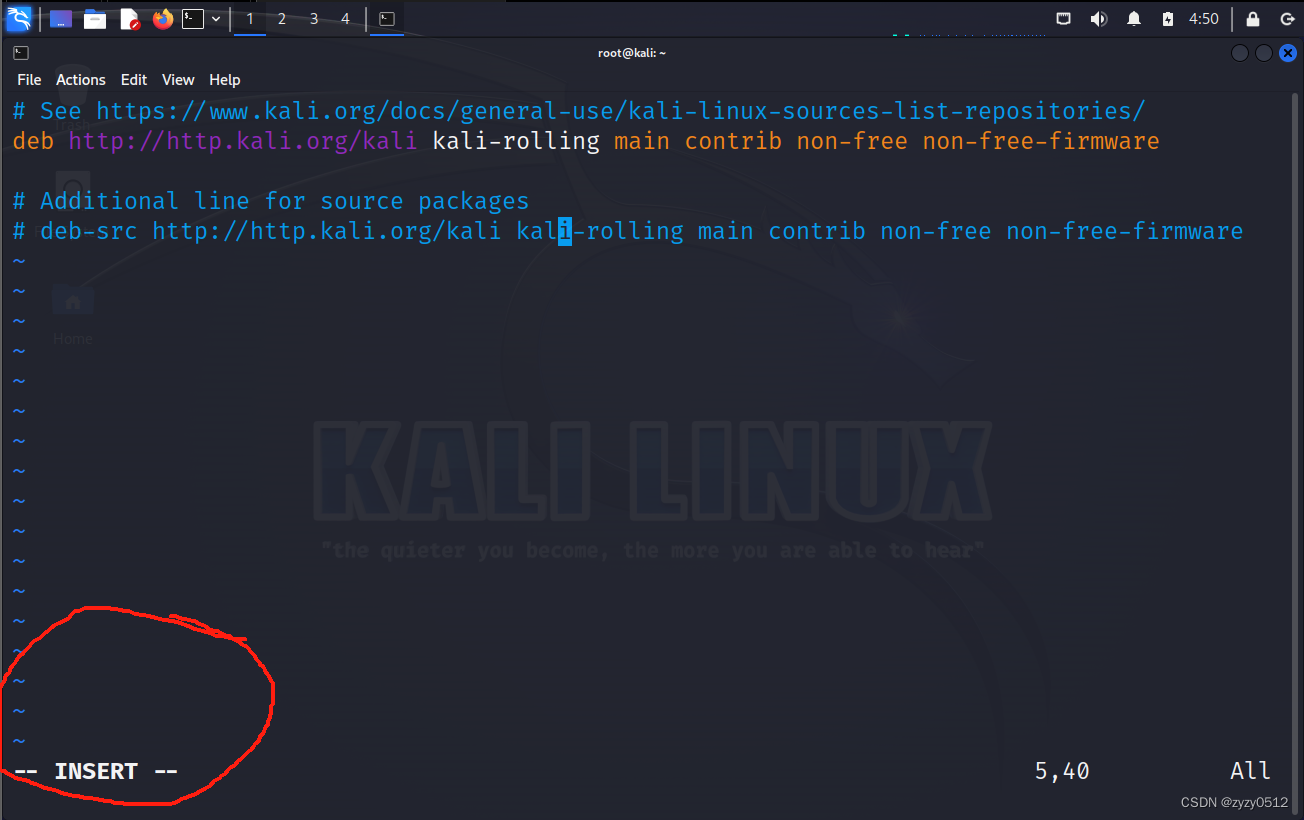1304x820 pixels.
Task: Click 'deb-src' in the commented line
Action: pyautogui.click(x=89, y=231)
